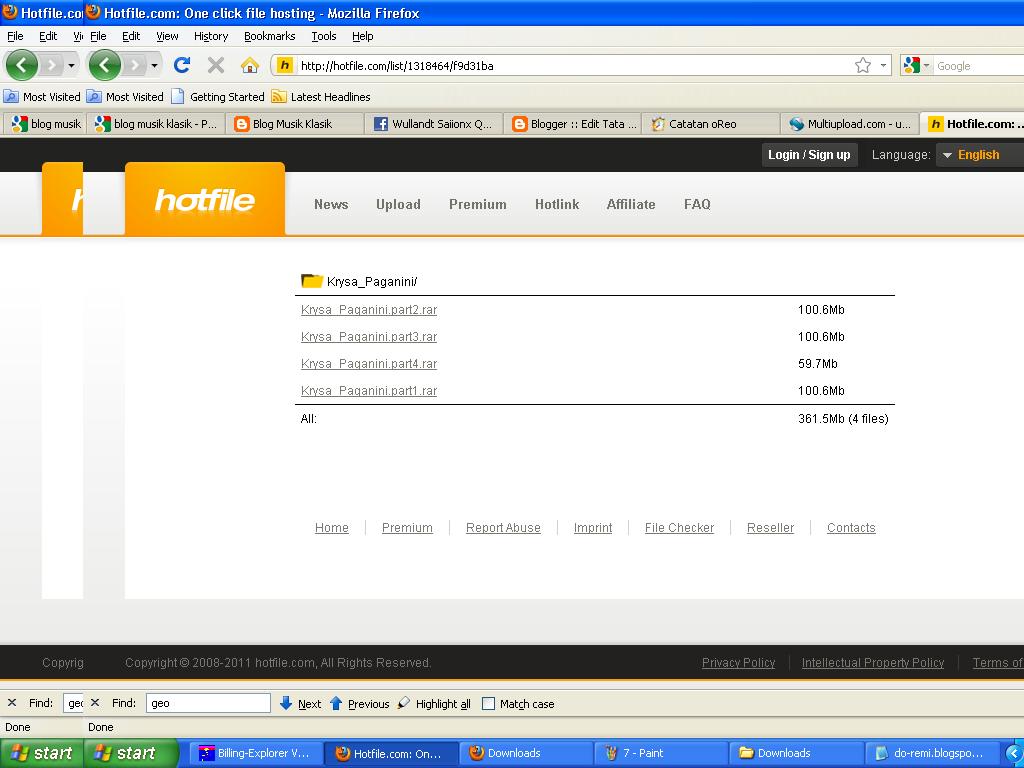Download Krysa_Paganini.part4.rar

coord(369,364)
